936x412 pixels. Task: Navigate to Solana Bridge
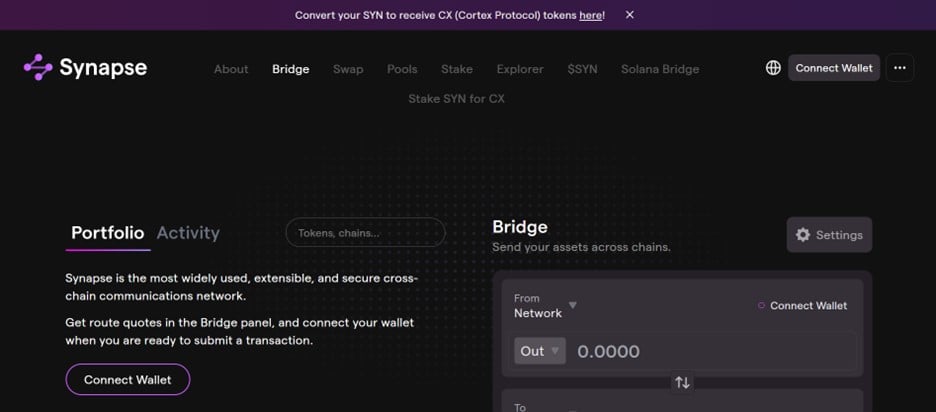pos(660,69)
